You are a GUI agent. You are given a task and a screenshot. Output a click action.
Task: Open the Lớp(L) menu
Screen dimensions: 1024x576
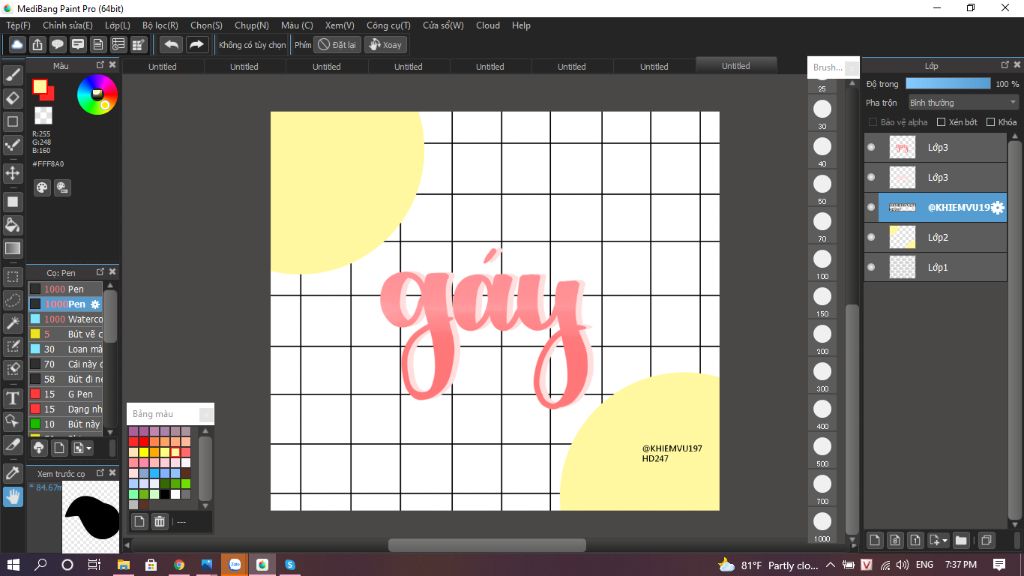pos(118,25)
